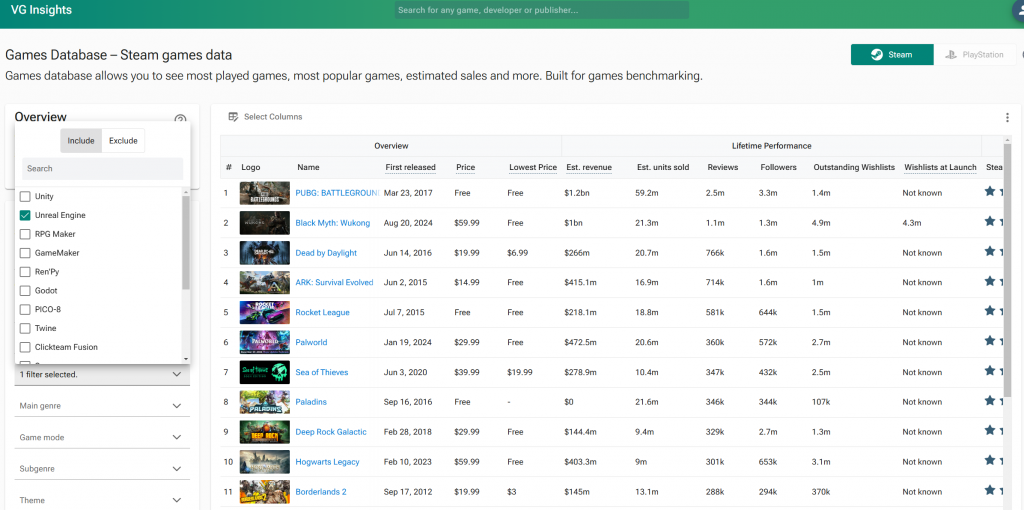Click the star icon in ARK: Survival Evolved row
The width and height of the screenshot is (1024, 510).
click(989, 281)
